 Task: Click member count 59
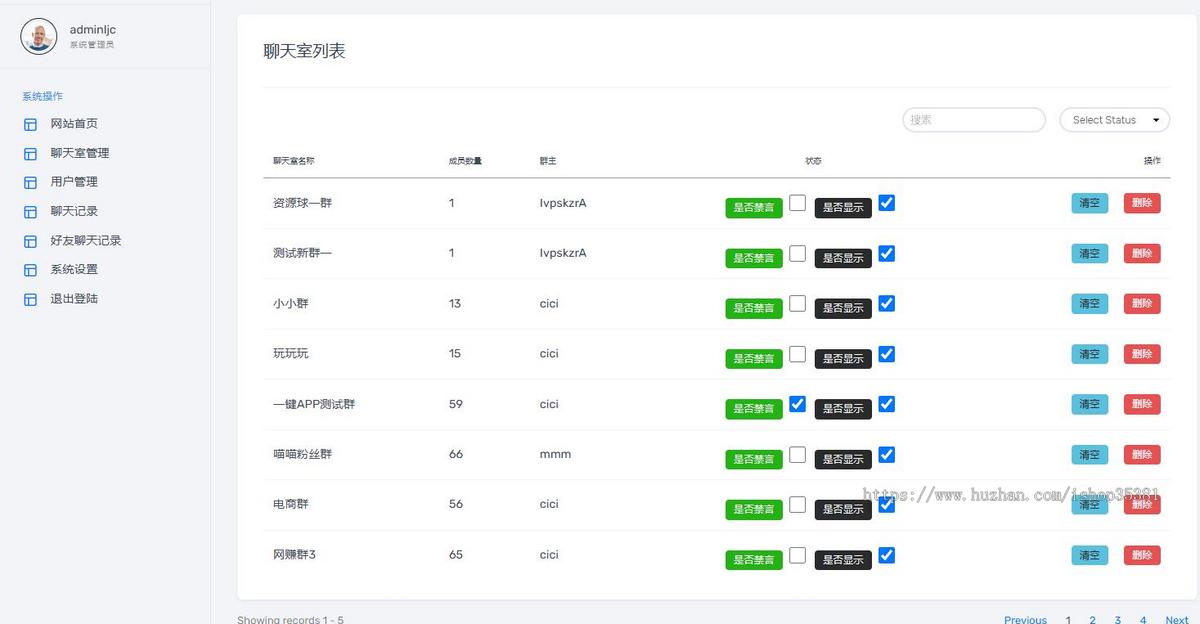[456, 404]
